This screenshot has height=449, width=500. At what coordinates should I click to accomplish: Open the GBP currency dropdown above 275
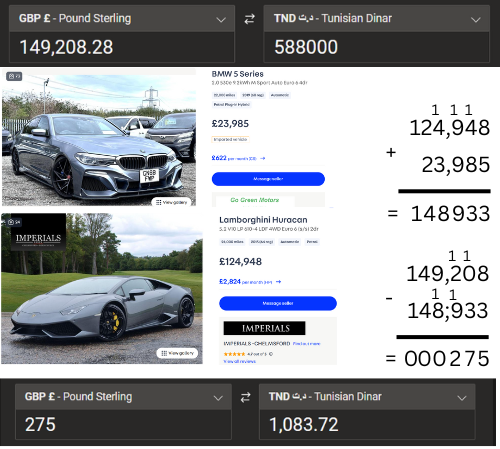[x=123, y=397]
